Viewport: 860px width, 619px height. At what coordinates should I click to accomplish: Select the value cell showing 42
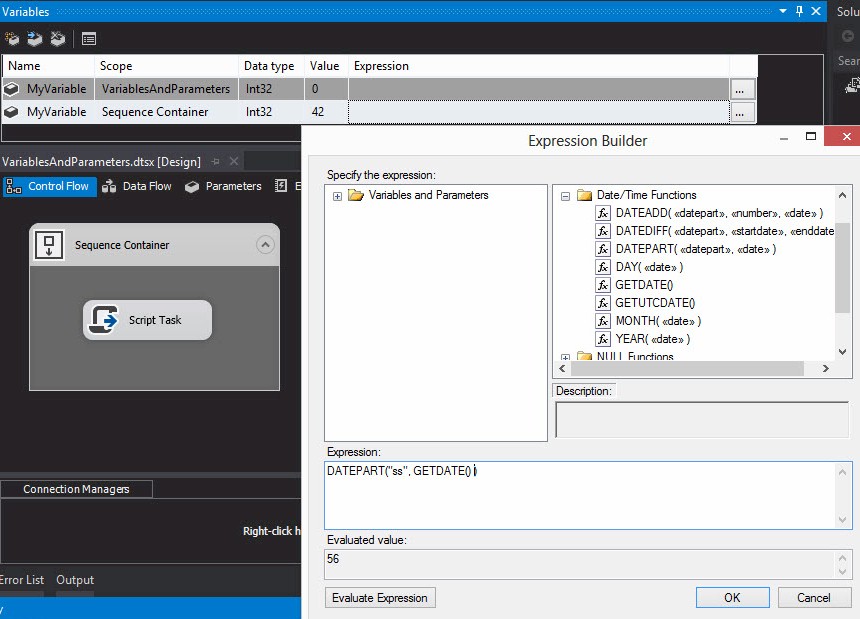click(x=326, y=112)
